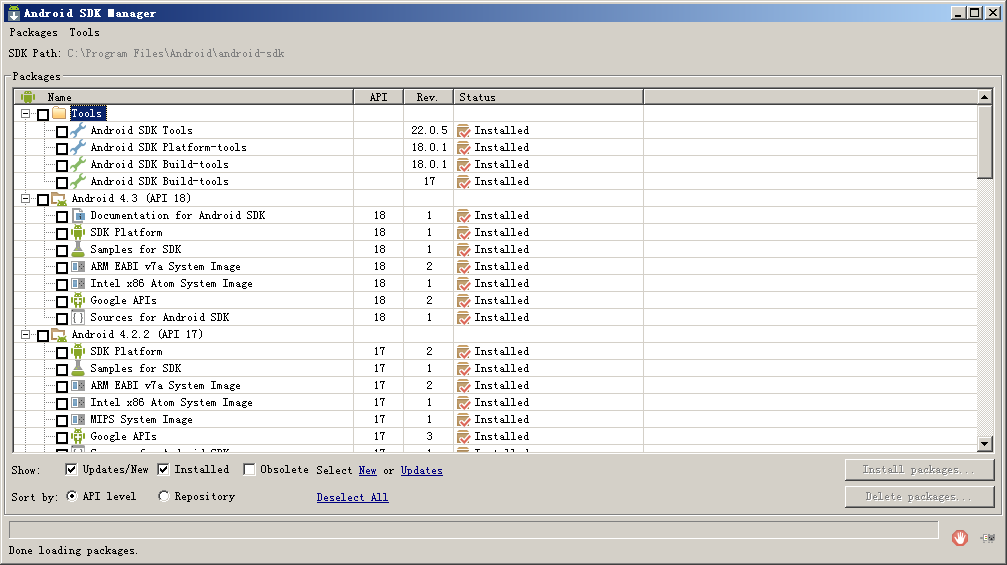Click the Tools folder icon in the tree
The width and height of the screenshot is (1007, 565).
pyautogui.click(x=59, y=114)
